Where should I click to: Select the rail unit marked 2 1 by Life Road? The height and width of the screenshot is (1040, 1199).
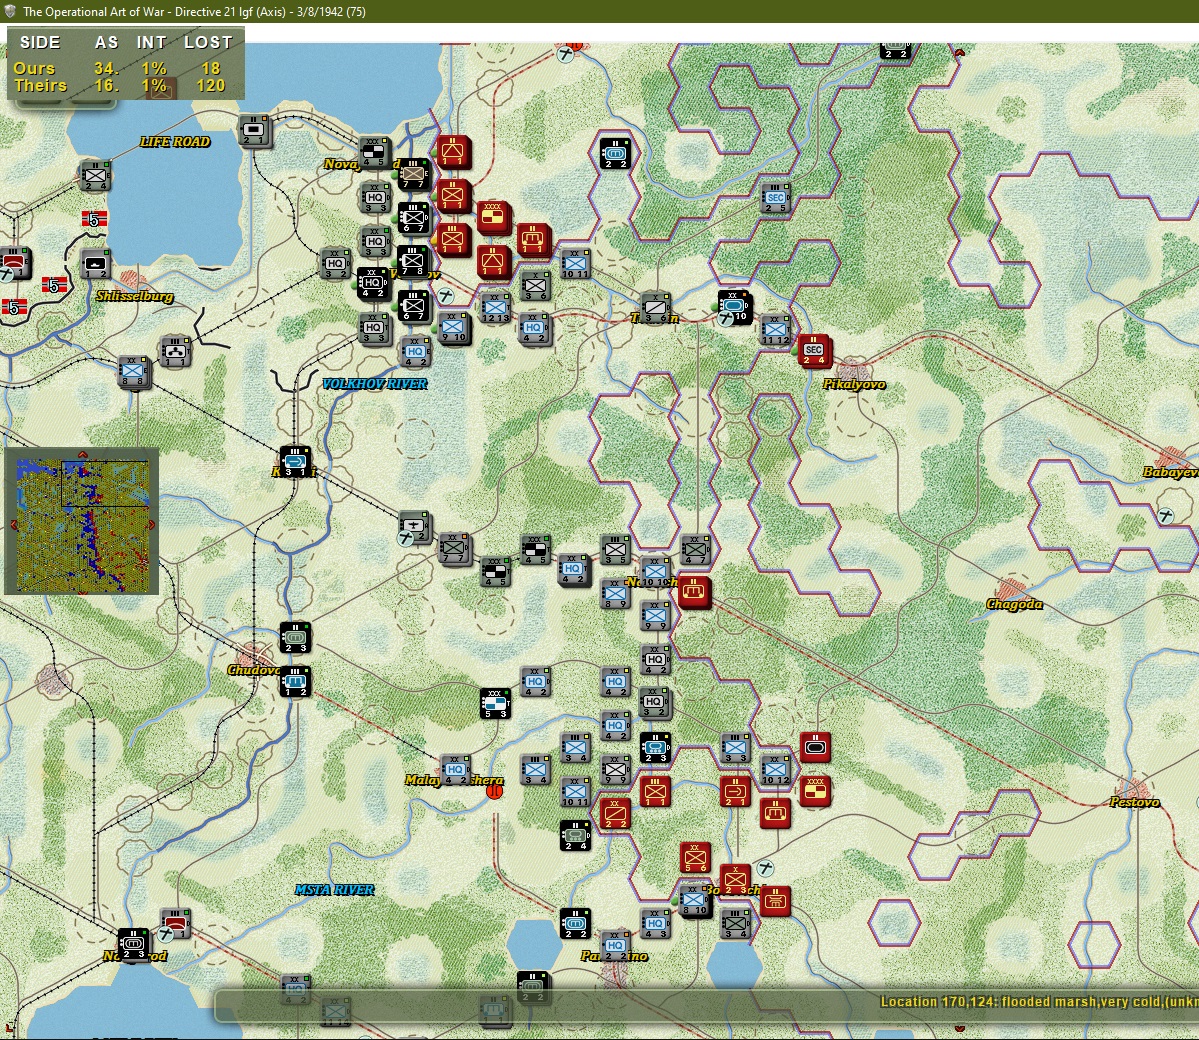pos(253,131)
